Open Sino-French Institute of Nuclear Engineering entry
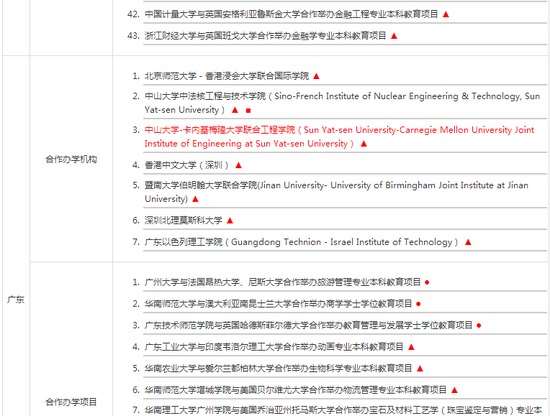The height and width of the screenshot is (416, 550). (342, 103)
